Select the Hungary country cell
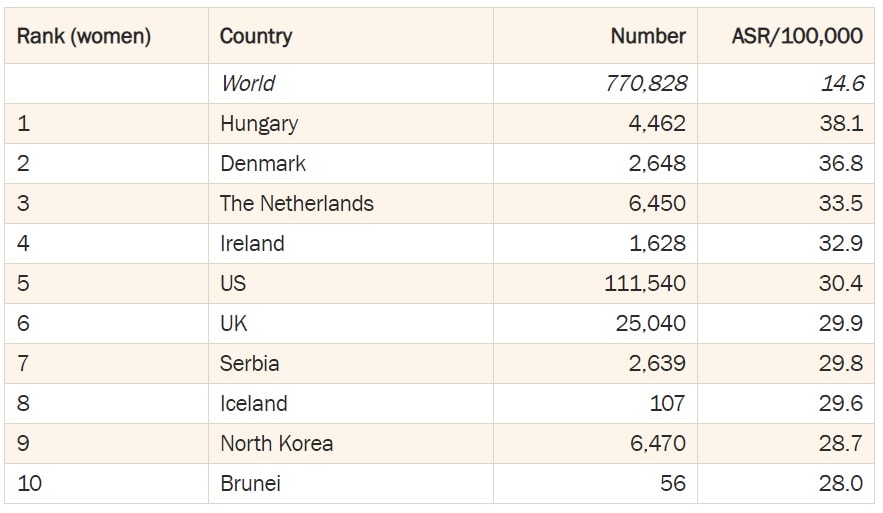This screenshot has width=883, height=513. (259, 124)
